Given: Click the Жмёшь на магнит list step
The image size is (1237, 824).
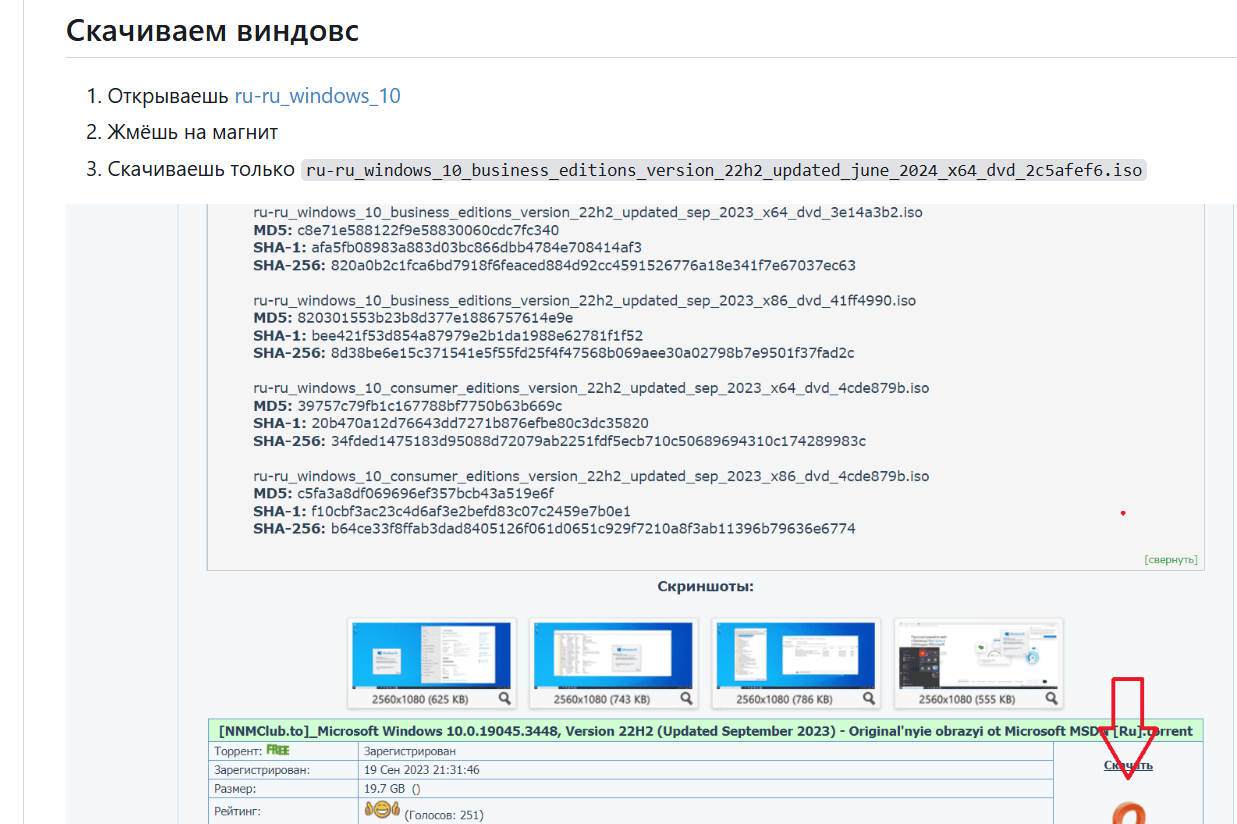Looking at the screenshot, I should pyautogui.click(x=193, y=132).
